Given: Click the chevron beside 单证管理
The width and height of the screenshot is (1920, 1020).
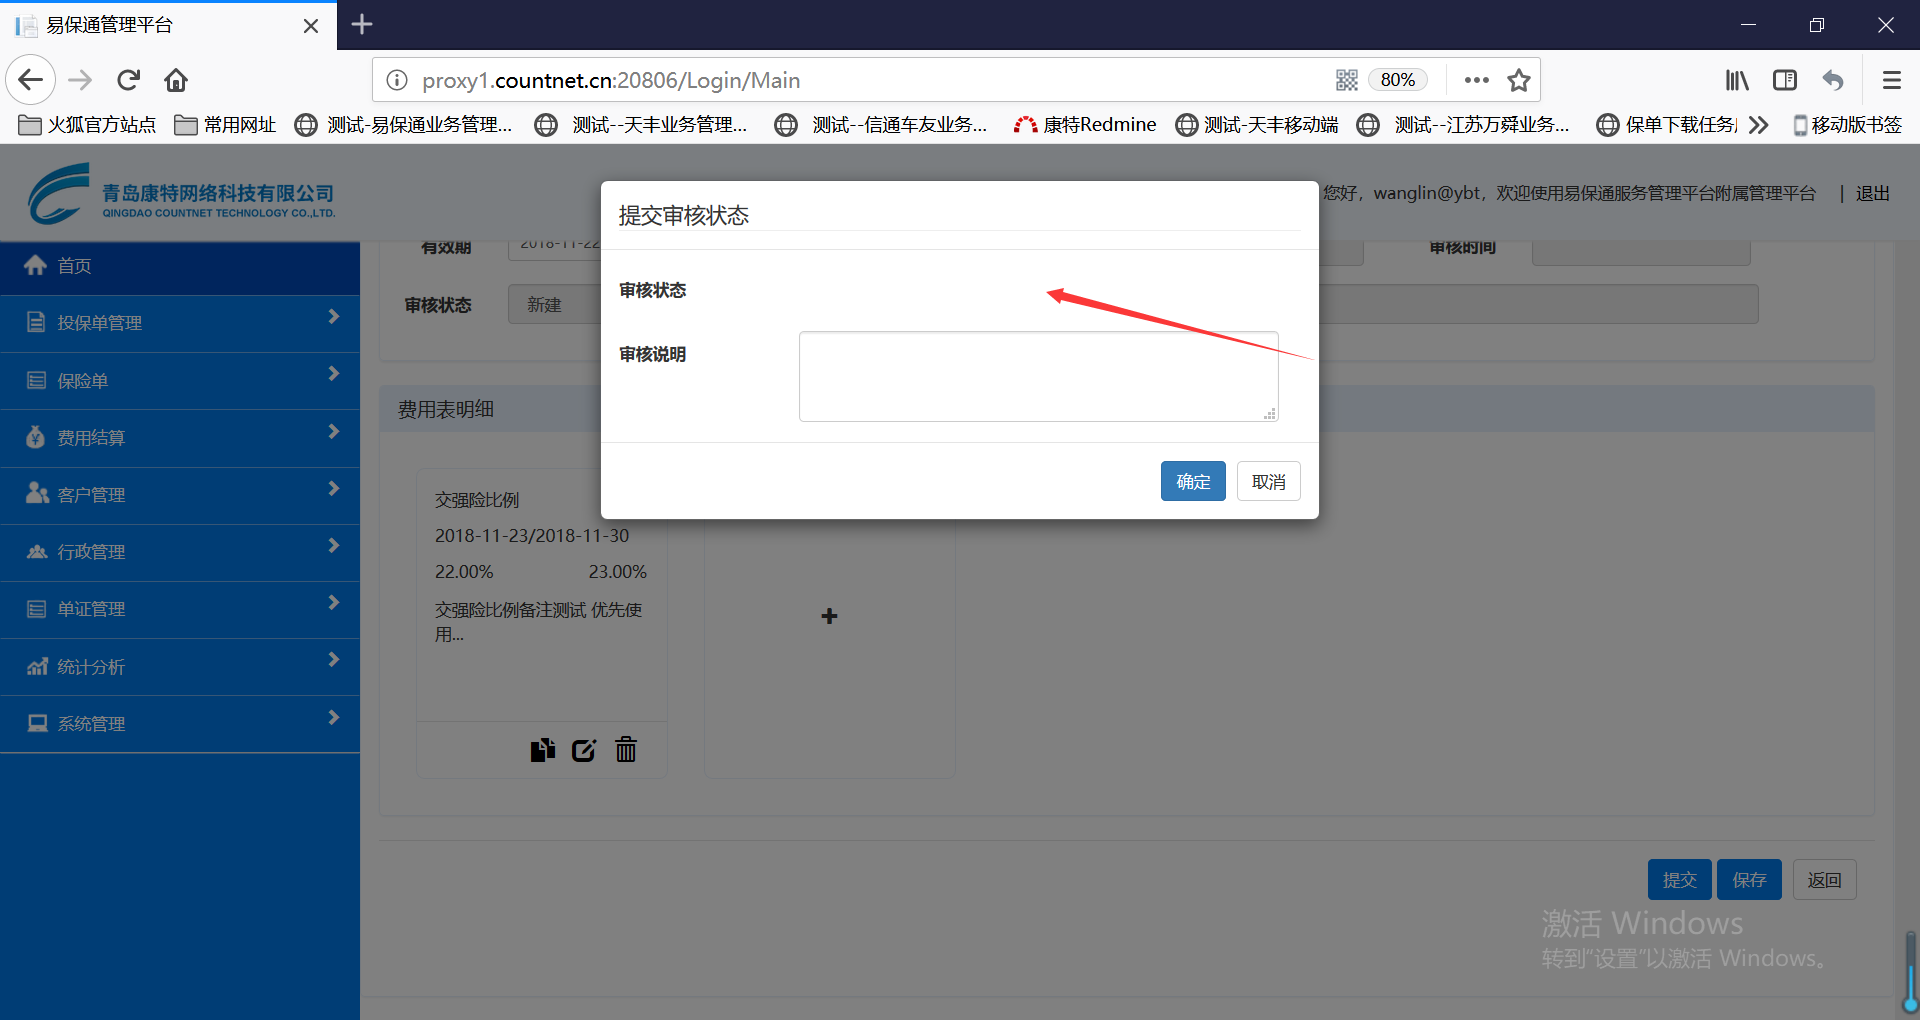Looking at the screenshot, I should pyautogui.click(x=334, y=603).
